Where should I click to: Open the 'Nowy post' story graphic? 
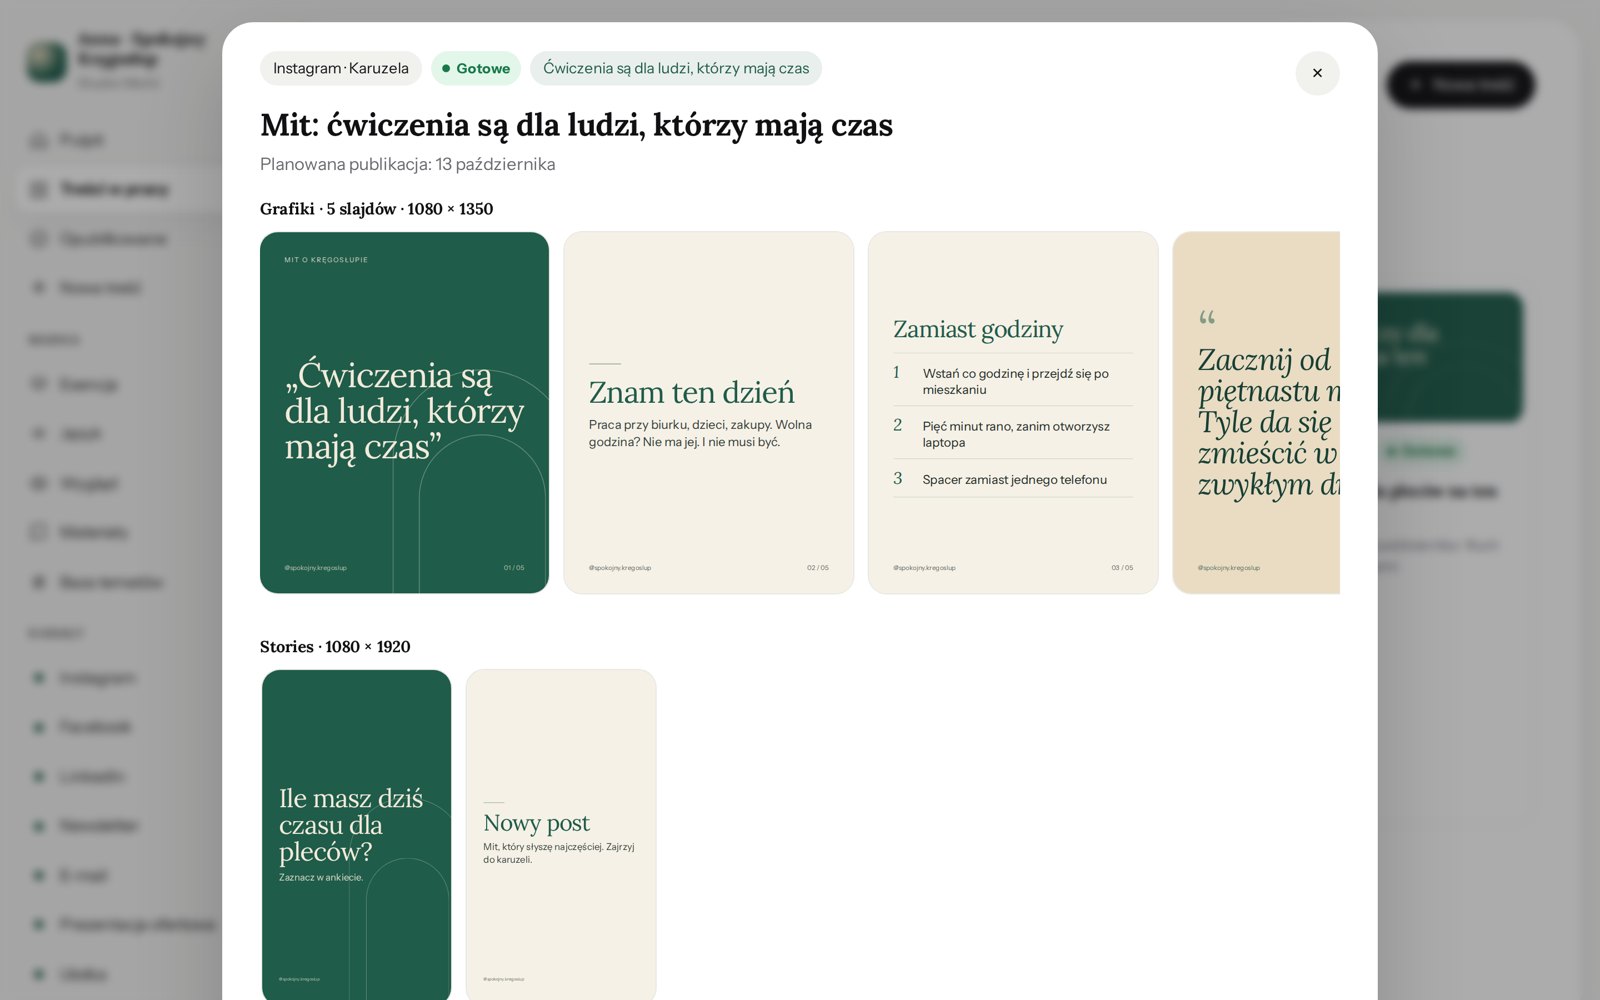[x=561, y=834]
